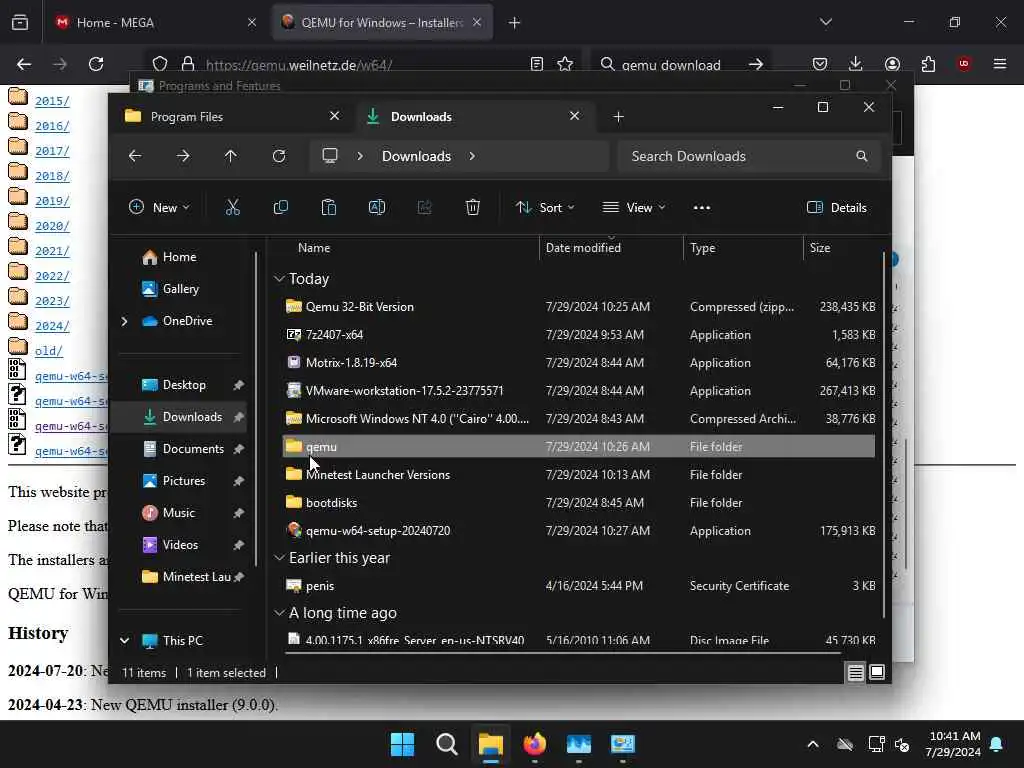Open a new Firefox tab
This screenshot has height=768, width=1024.
(x=515, y=22)
